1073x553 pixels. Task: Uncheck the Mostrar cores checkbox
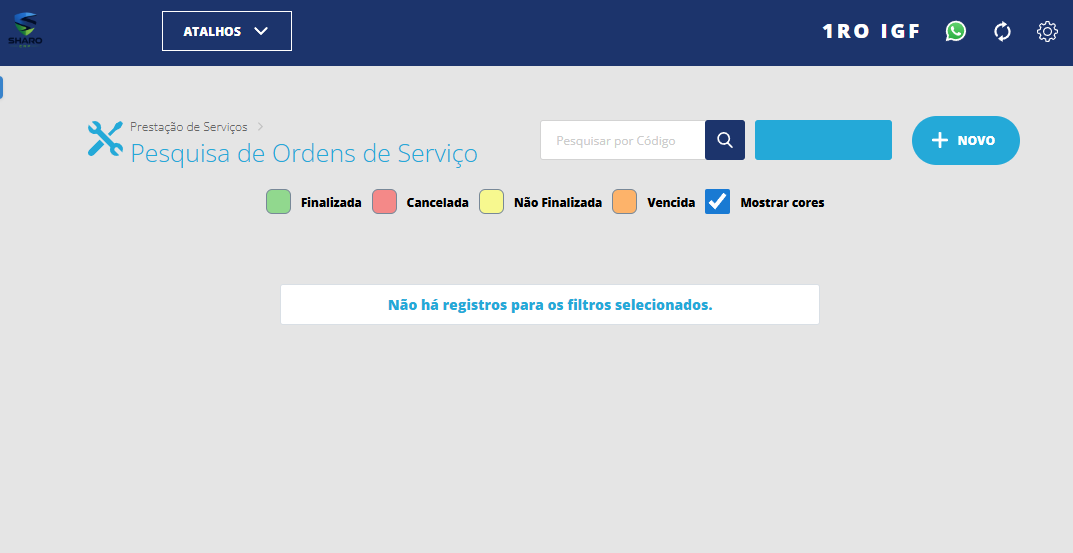(717, 202)
